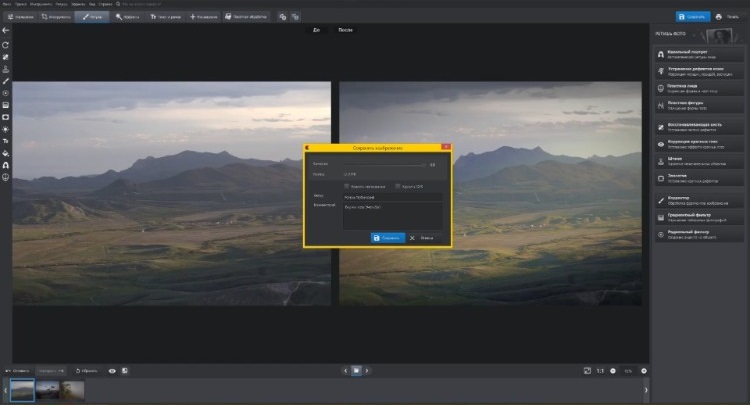750x405 pixels.
Task: Click the blue Сохранить button in the dialog
Action: (387, 238)
